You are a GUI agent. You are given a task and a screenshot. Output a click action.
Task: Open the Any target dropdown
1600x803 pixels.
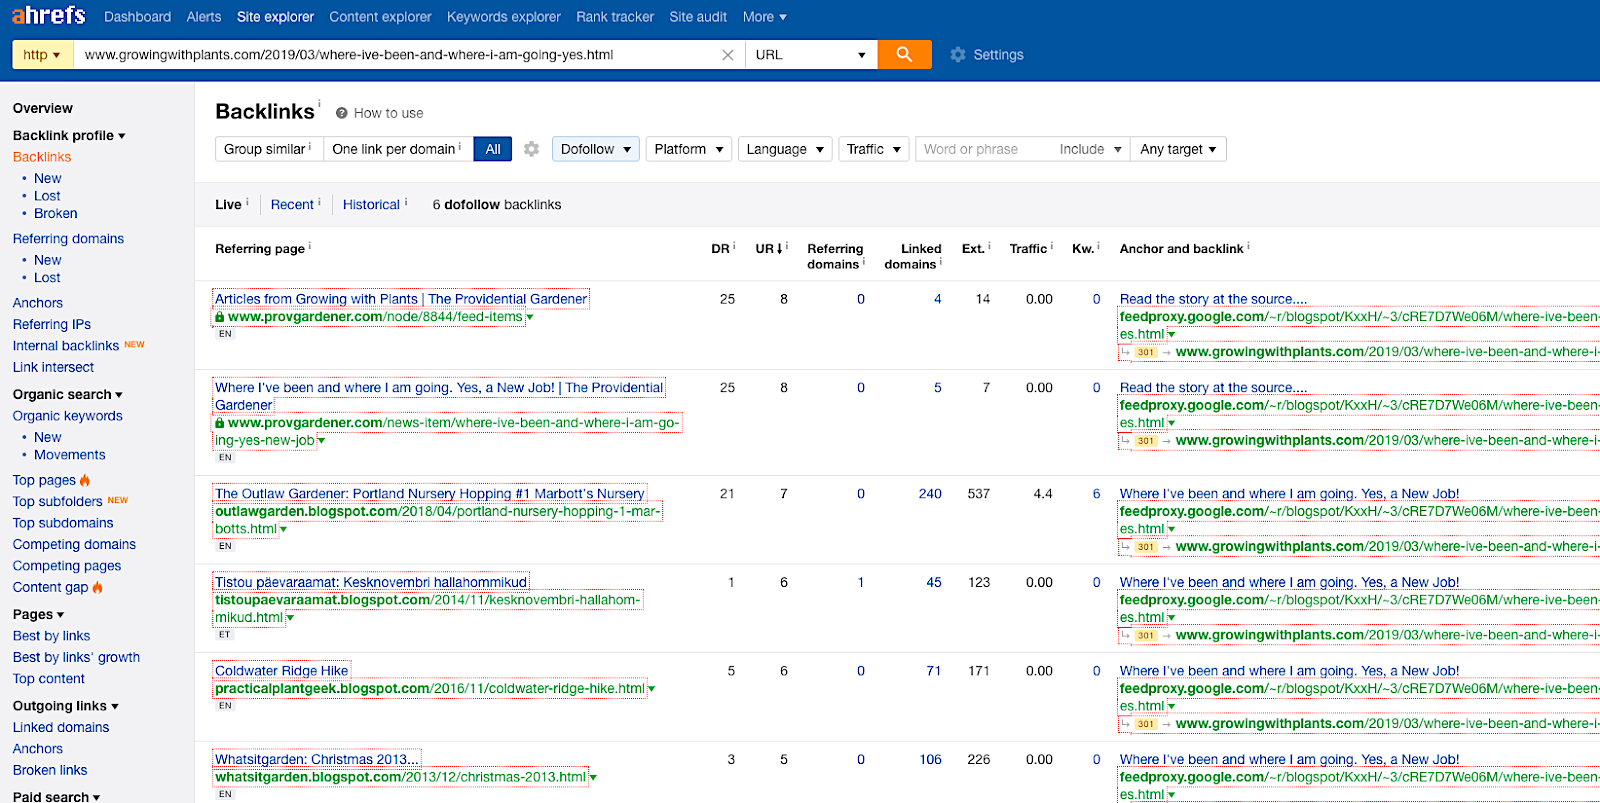tap(1178, 149)
